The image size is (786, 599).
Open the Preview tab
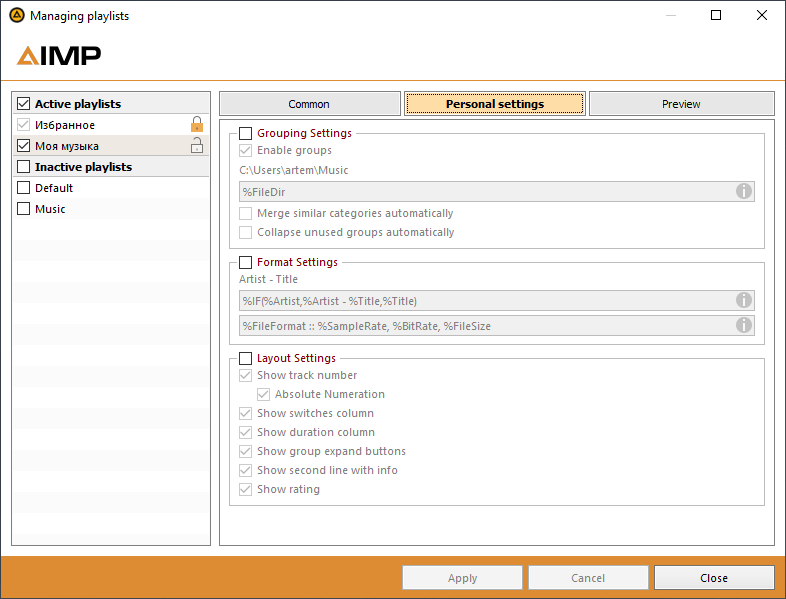pyautogui.click(x=681, y=104)
